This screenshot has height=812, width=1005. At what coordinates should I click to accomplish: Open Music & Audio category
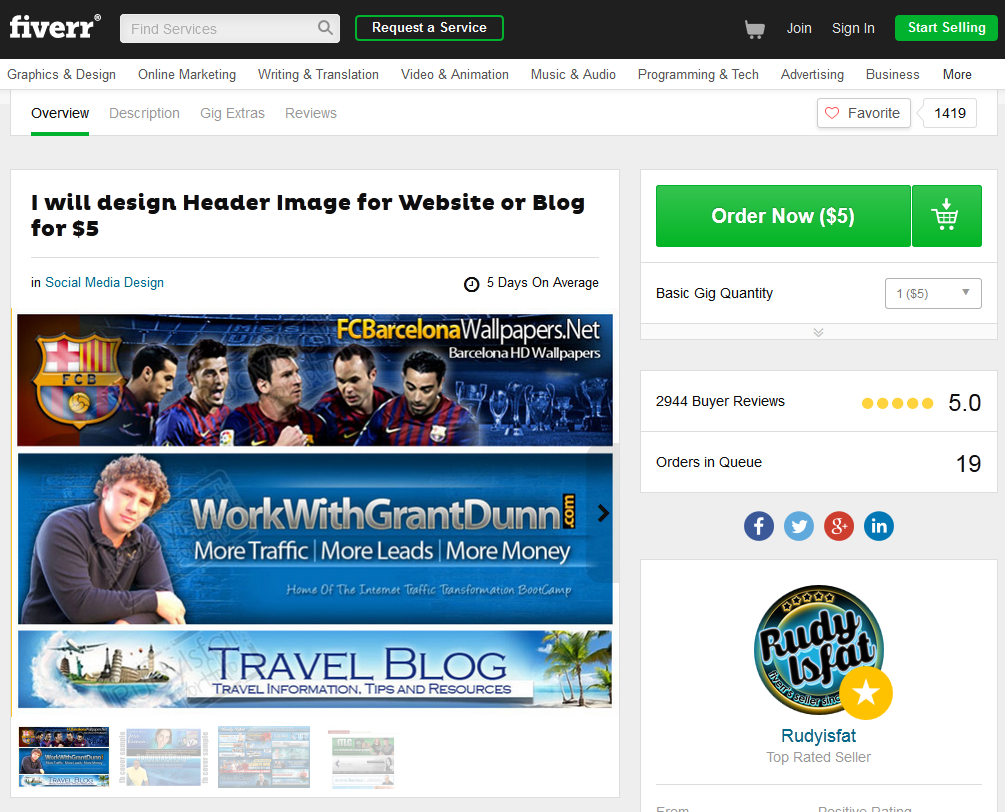coord(573,74)
